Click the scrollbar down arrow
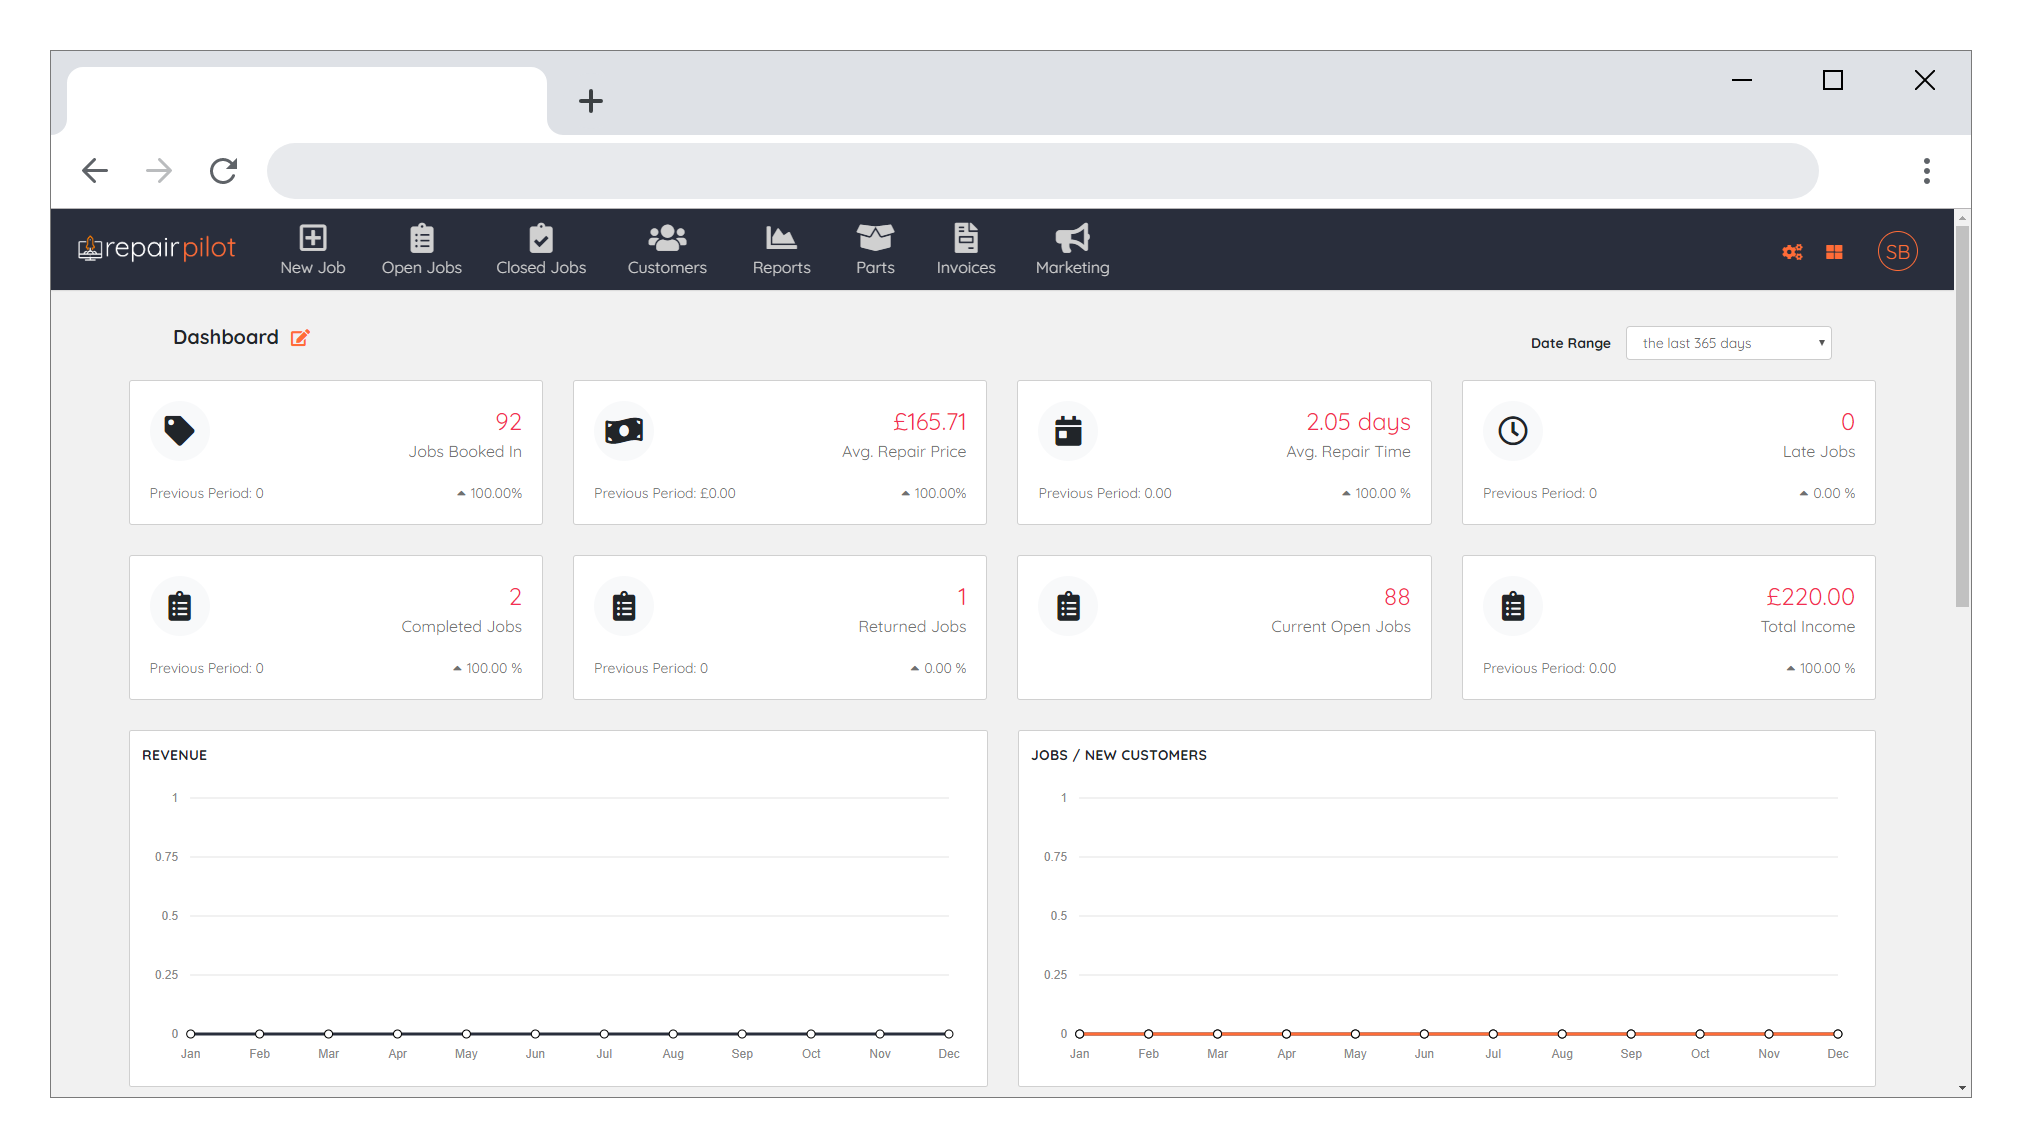The image size is (2022, 1148). 1962,1088
